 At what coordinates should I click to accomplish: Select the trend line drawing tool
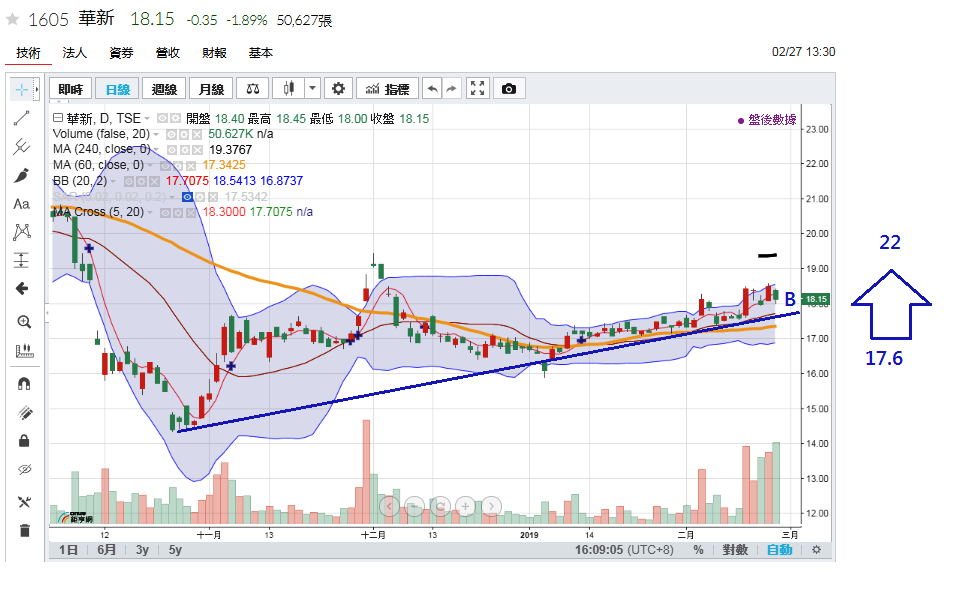[x=22, y=117]
